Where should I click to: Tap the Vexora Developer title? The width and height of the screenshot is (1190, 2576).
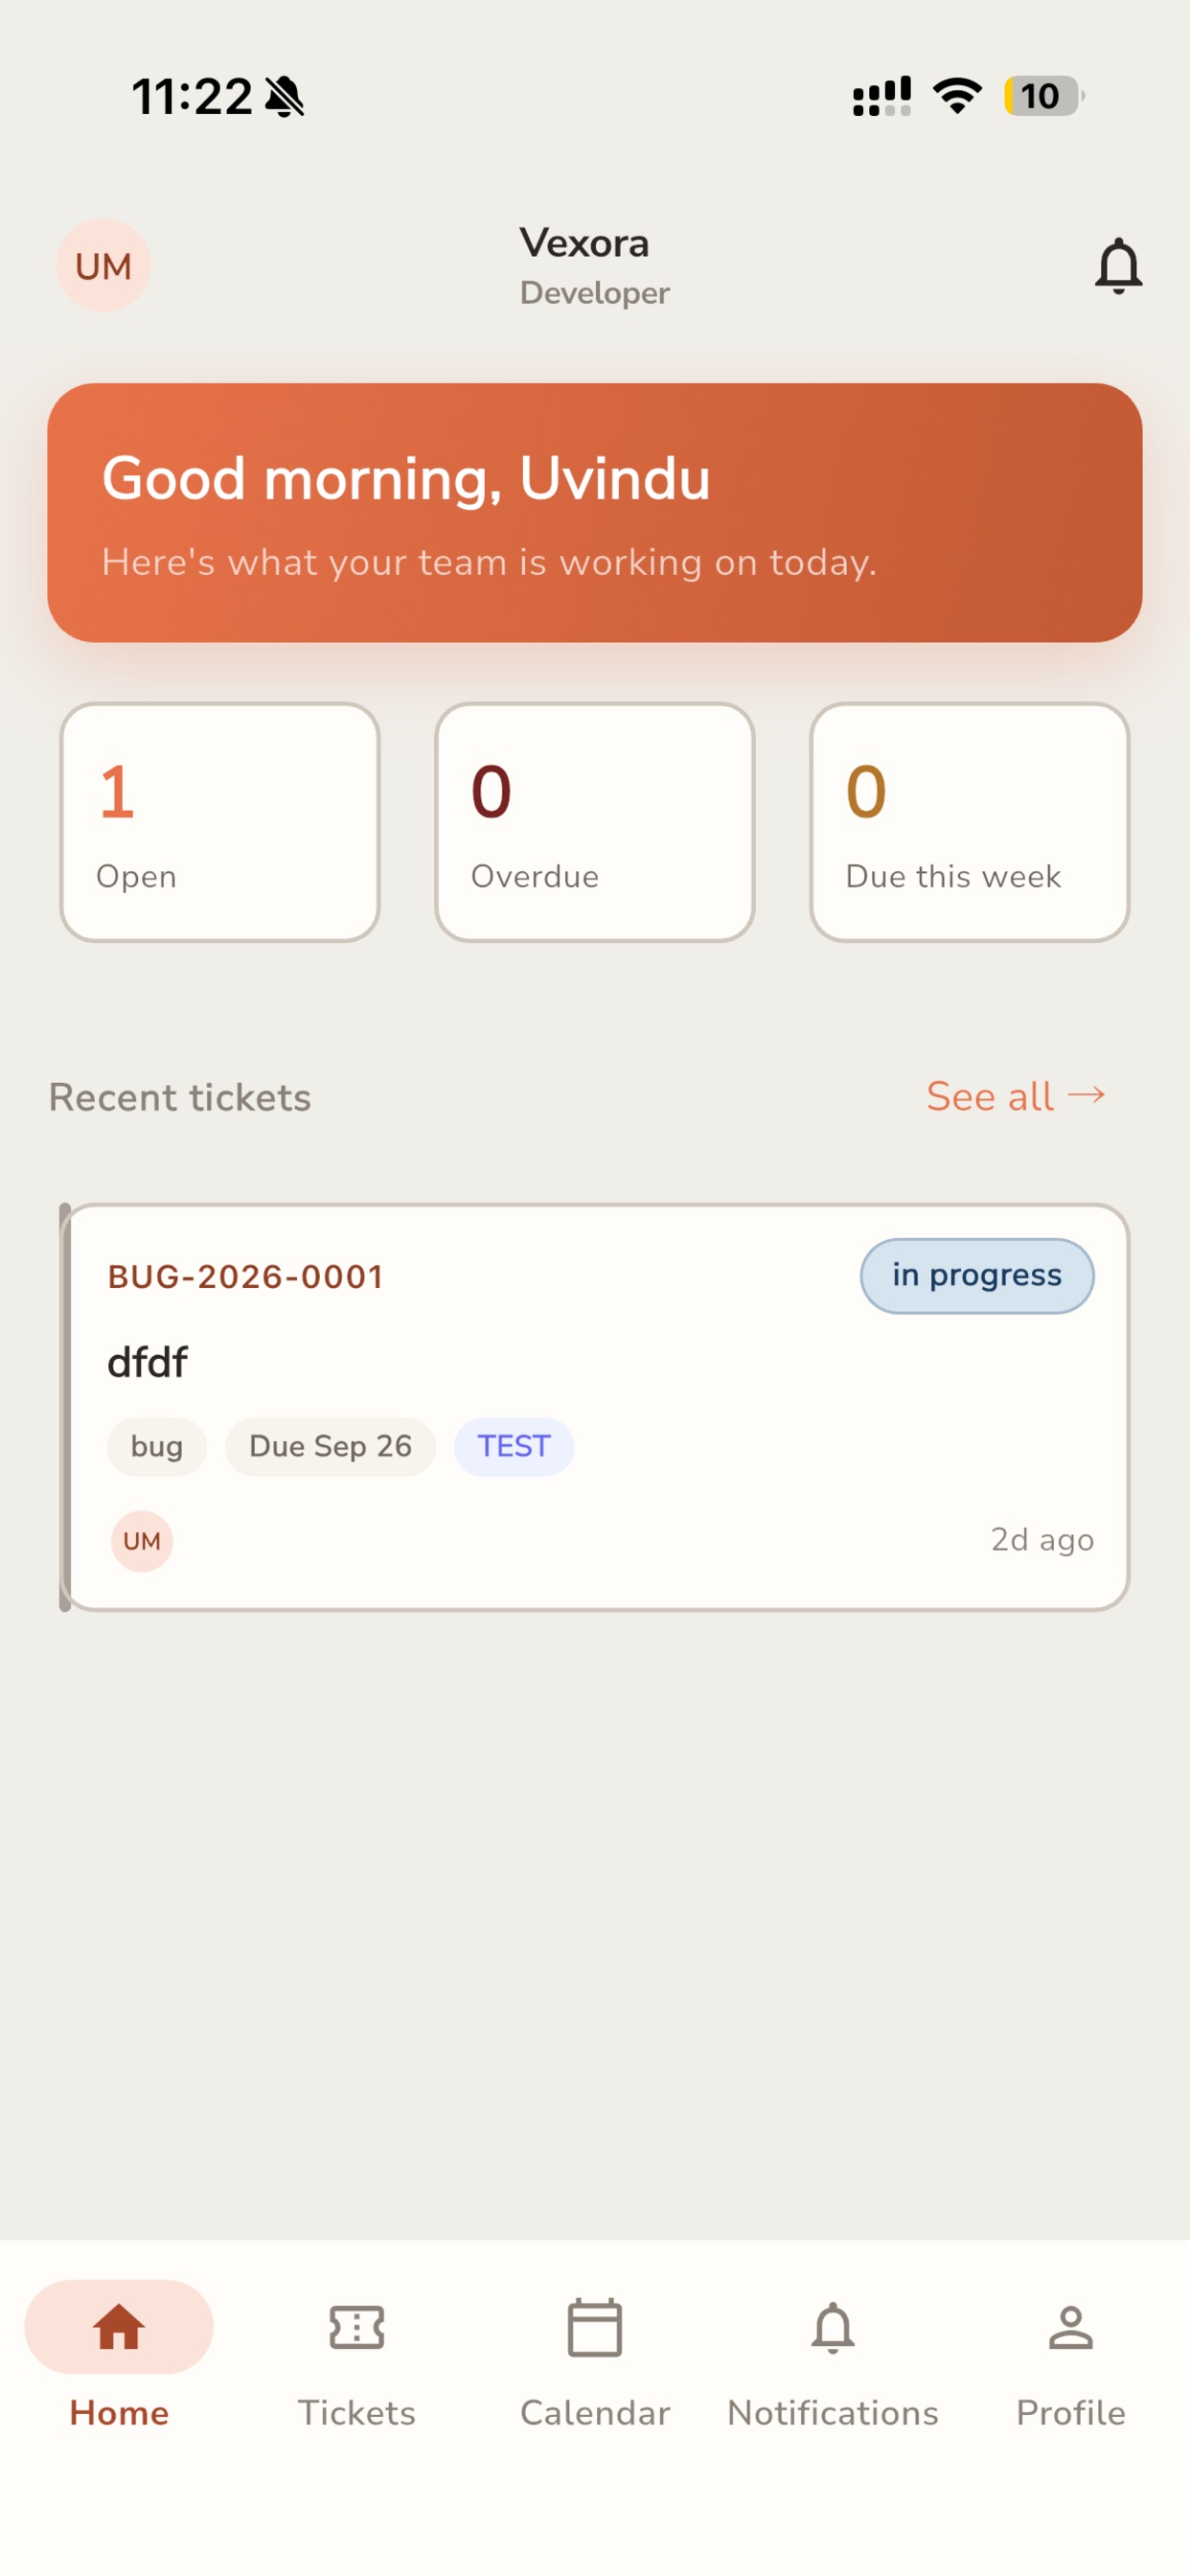click(594, 266)
